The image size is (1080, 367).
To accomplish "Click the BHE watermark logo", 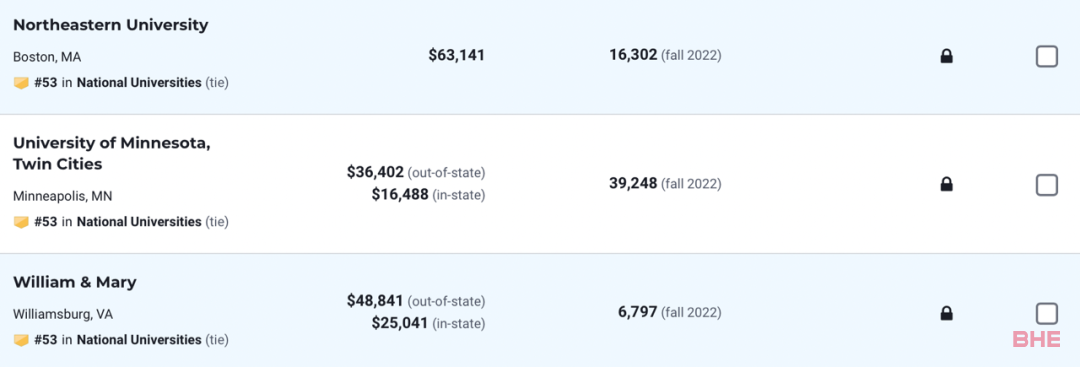I will point(1036,339).
